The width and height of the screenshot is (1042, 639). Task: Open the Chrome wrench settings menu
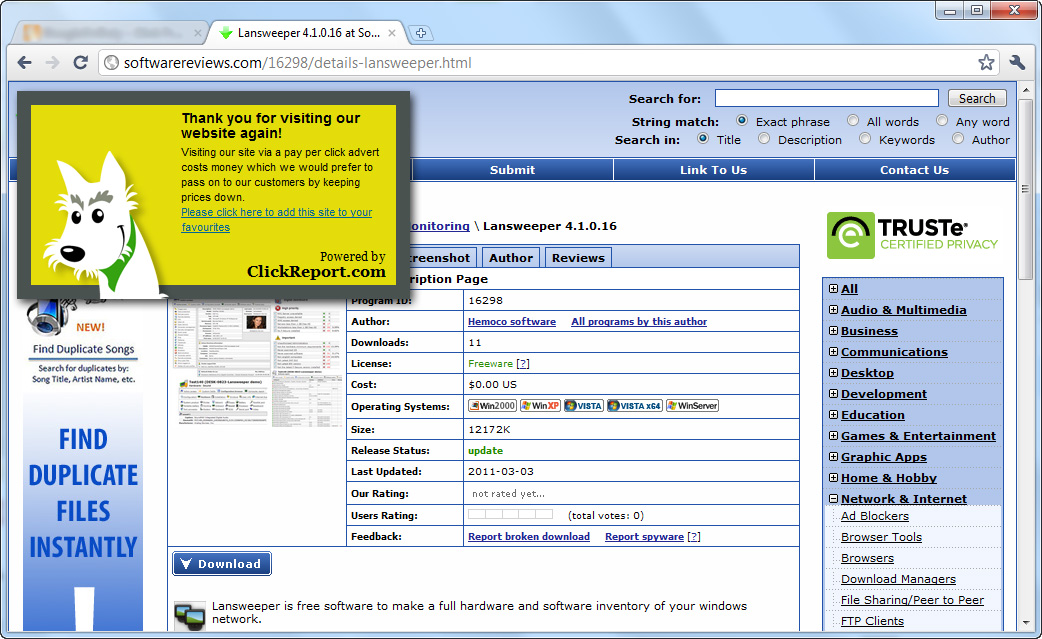(1017, 62)
